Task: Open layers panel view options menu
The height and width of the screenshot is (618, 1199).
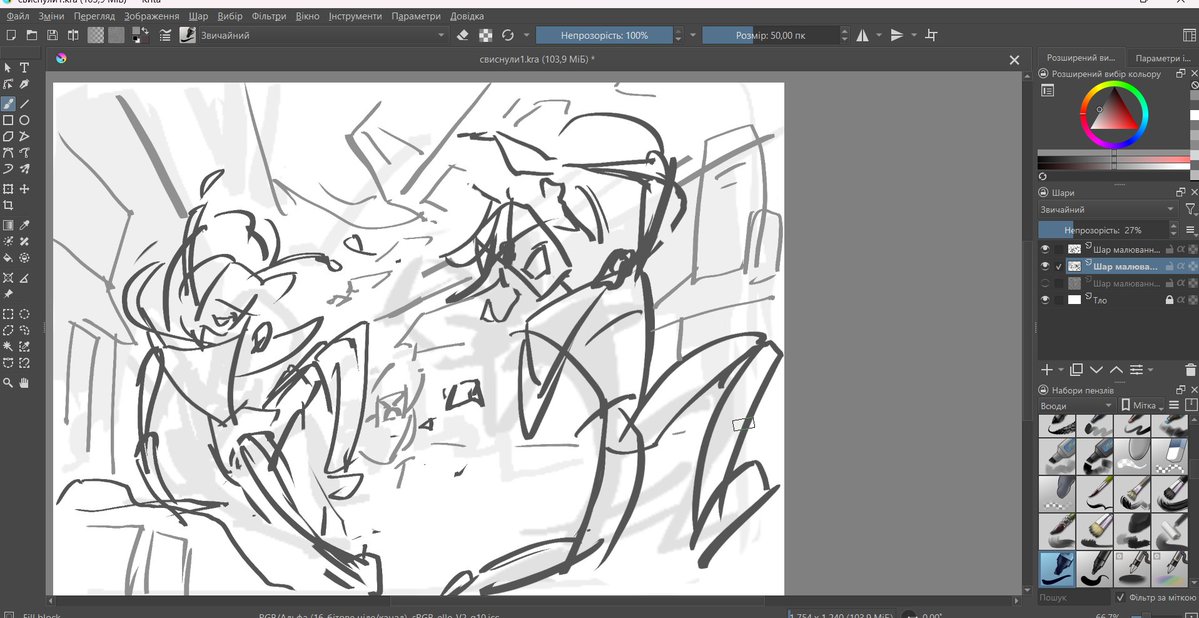Action: (1191, 229)
